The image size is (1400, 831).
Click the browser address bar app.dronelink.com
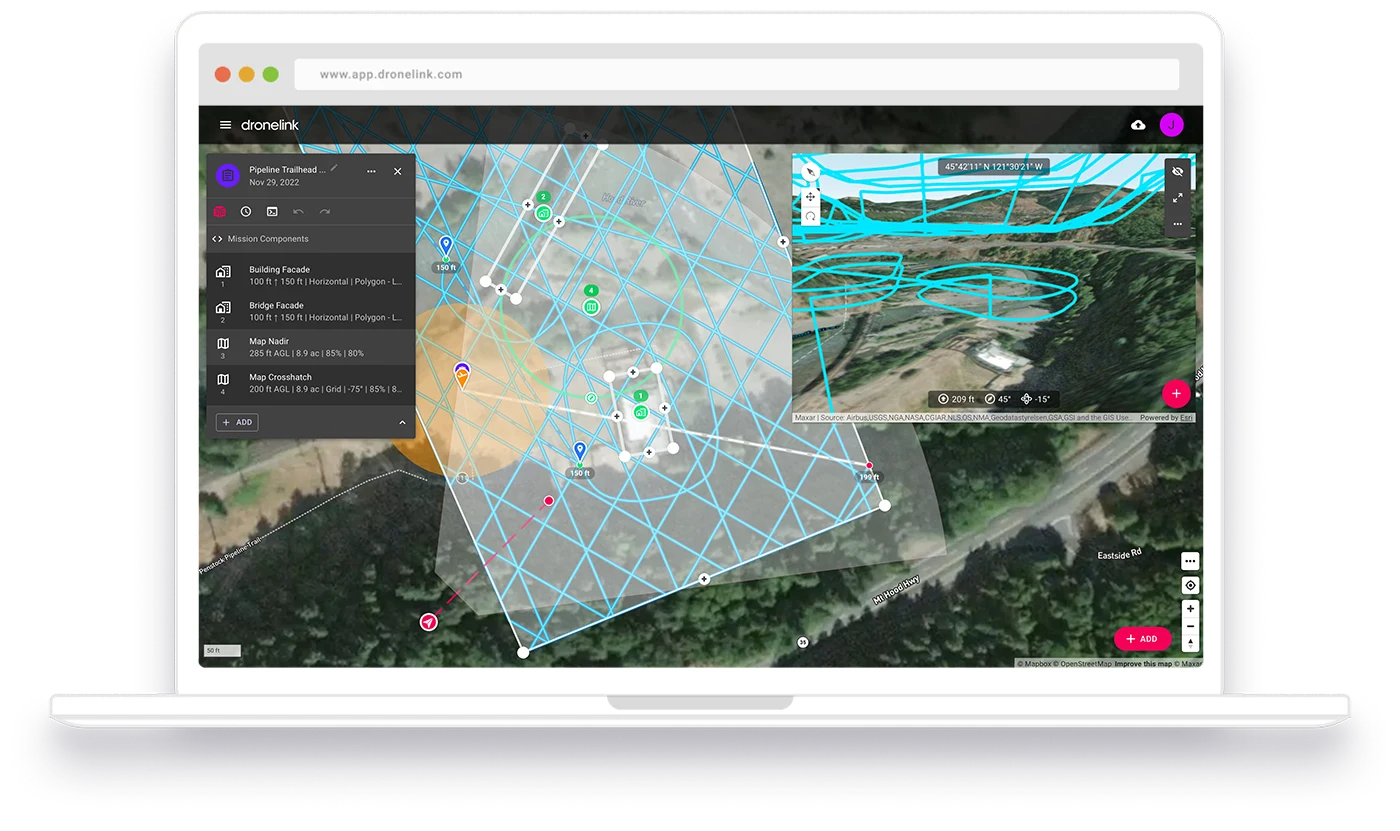736,74
